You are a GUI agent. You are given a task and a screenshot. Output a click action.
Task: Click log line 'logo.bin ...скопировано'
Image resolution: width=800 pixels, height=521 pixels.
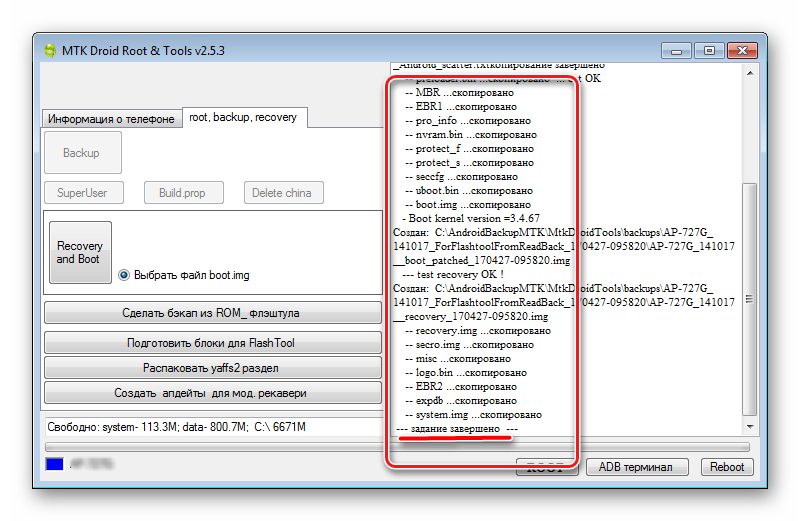point(466,373)
